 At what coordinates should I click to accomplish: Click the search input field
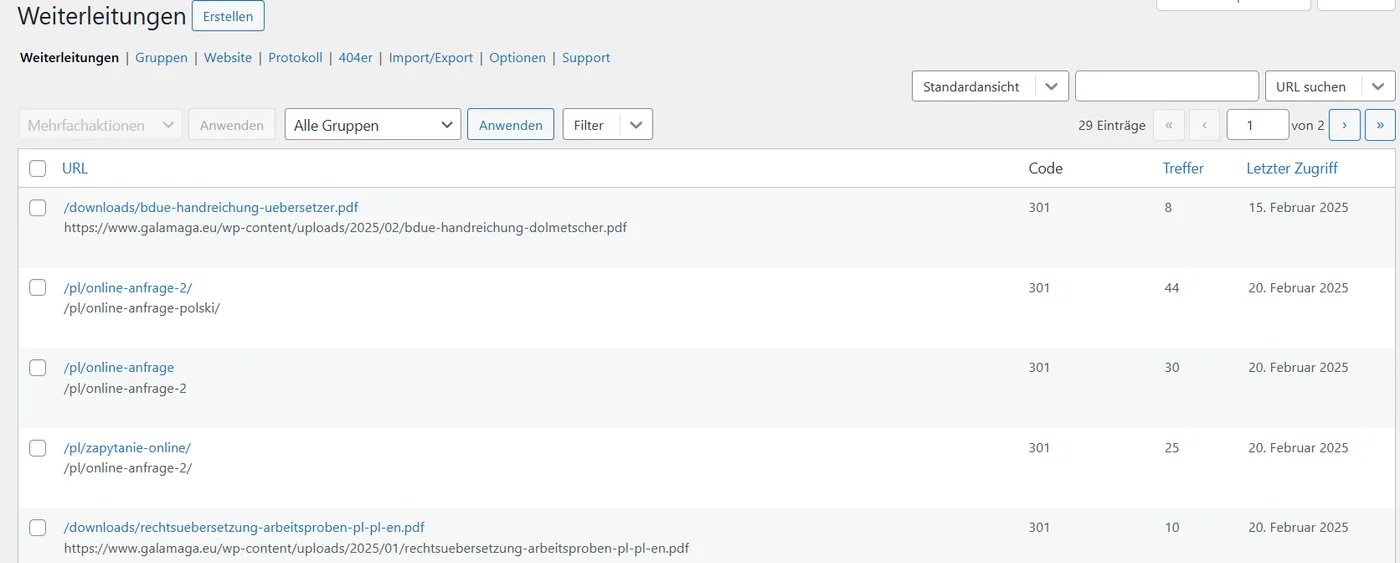(1166, 86)
